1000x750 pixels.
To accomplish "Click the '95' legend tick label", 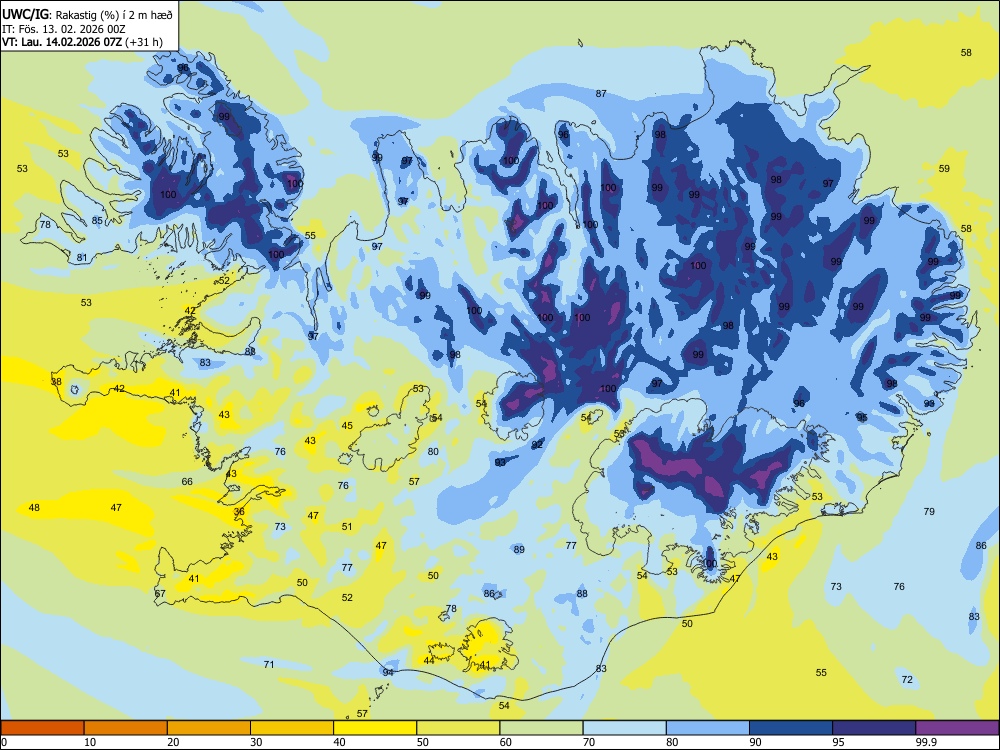I will [x=838, y=742].
